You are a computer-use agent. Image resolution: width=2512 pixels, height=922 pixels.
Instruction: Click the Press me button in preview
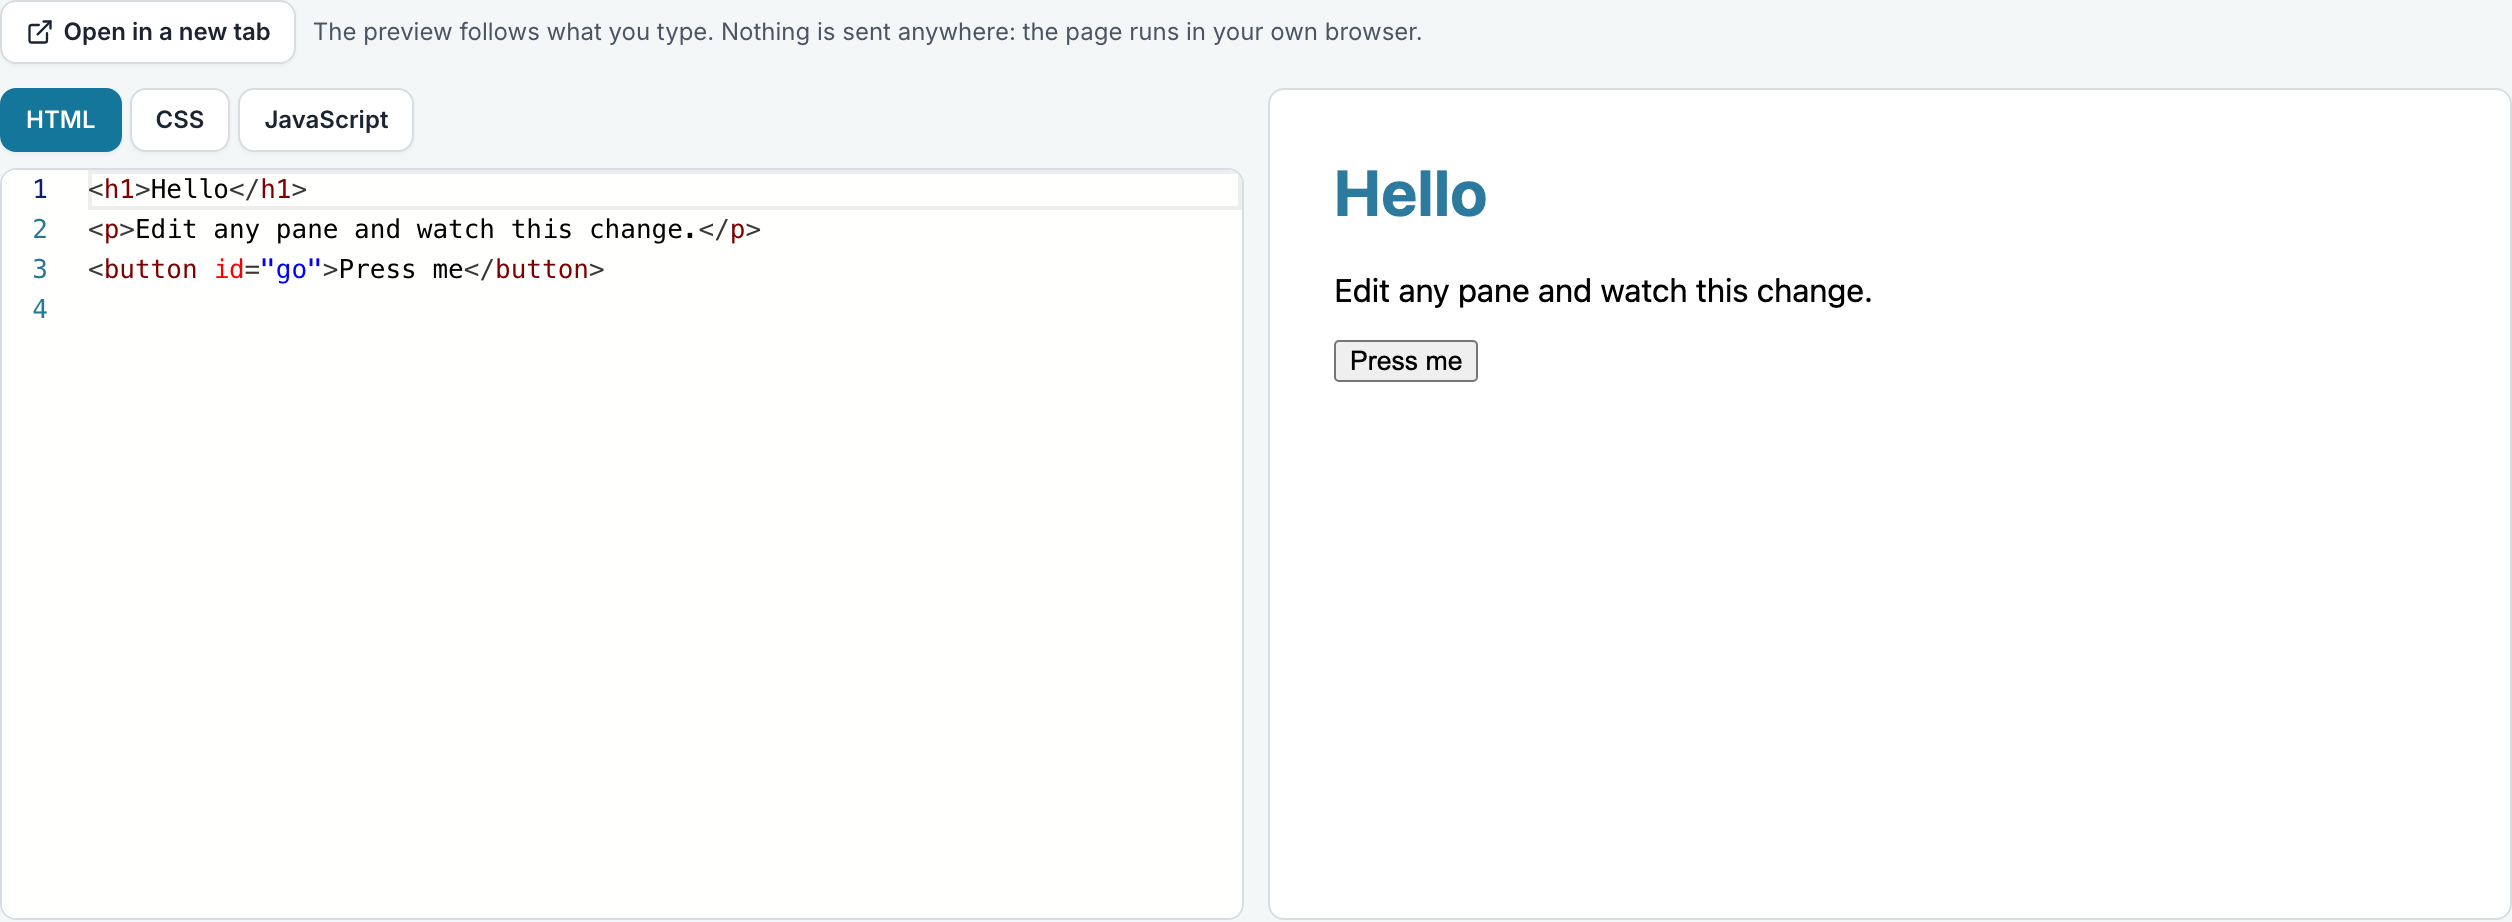click(1405, 361)
